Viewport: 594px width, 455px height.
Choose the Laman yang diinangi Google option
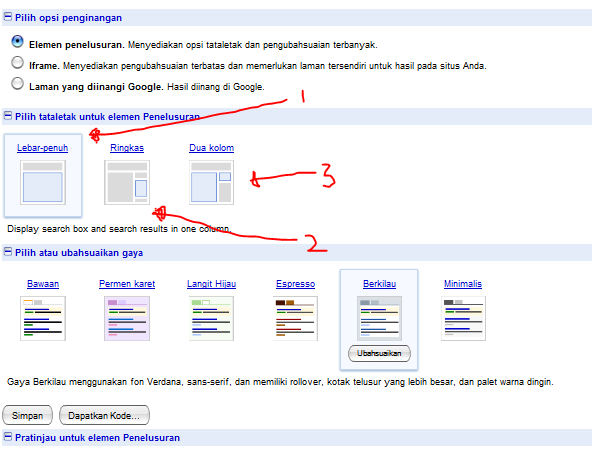17,83
